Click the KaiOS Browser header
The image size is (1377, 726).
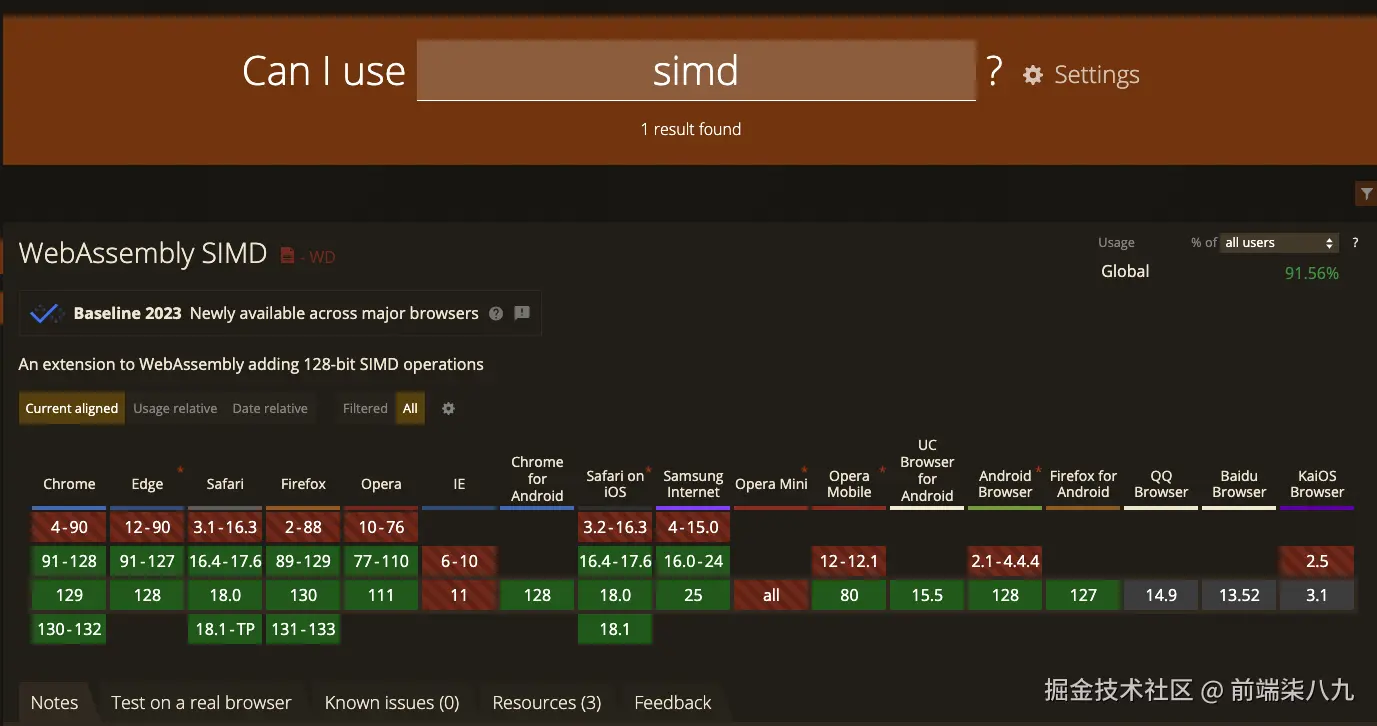(1317, 484)
